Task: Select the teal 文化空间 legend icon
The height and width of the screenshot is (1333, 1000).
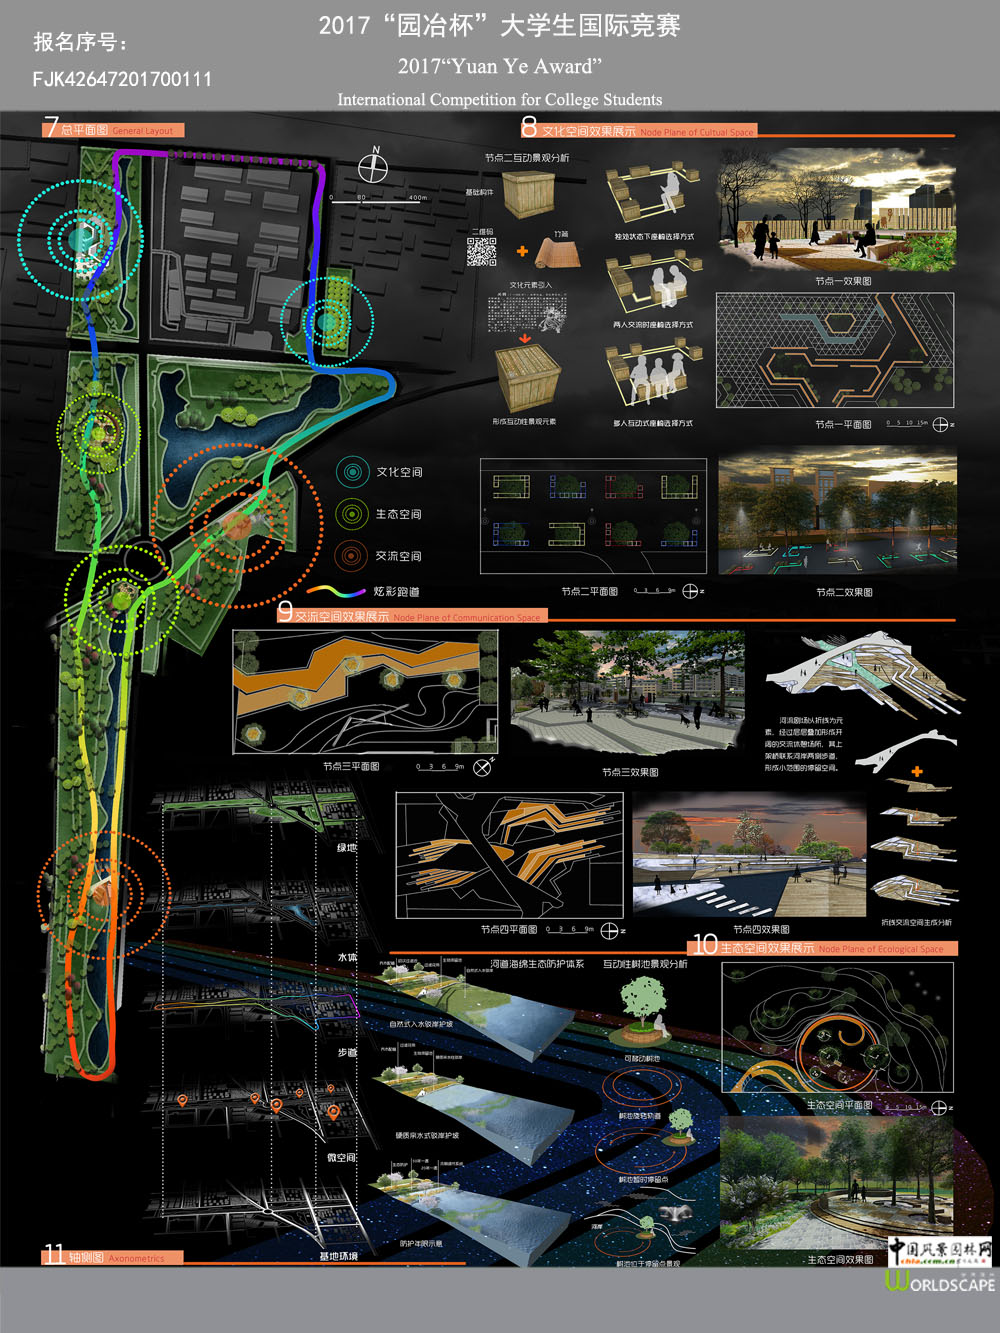Action: (351, 472)
